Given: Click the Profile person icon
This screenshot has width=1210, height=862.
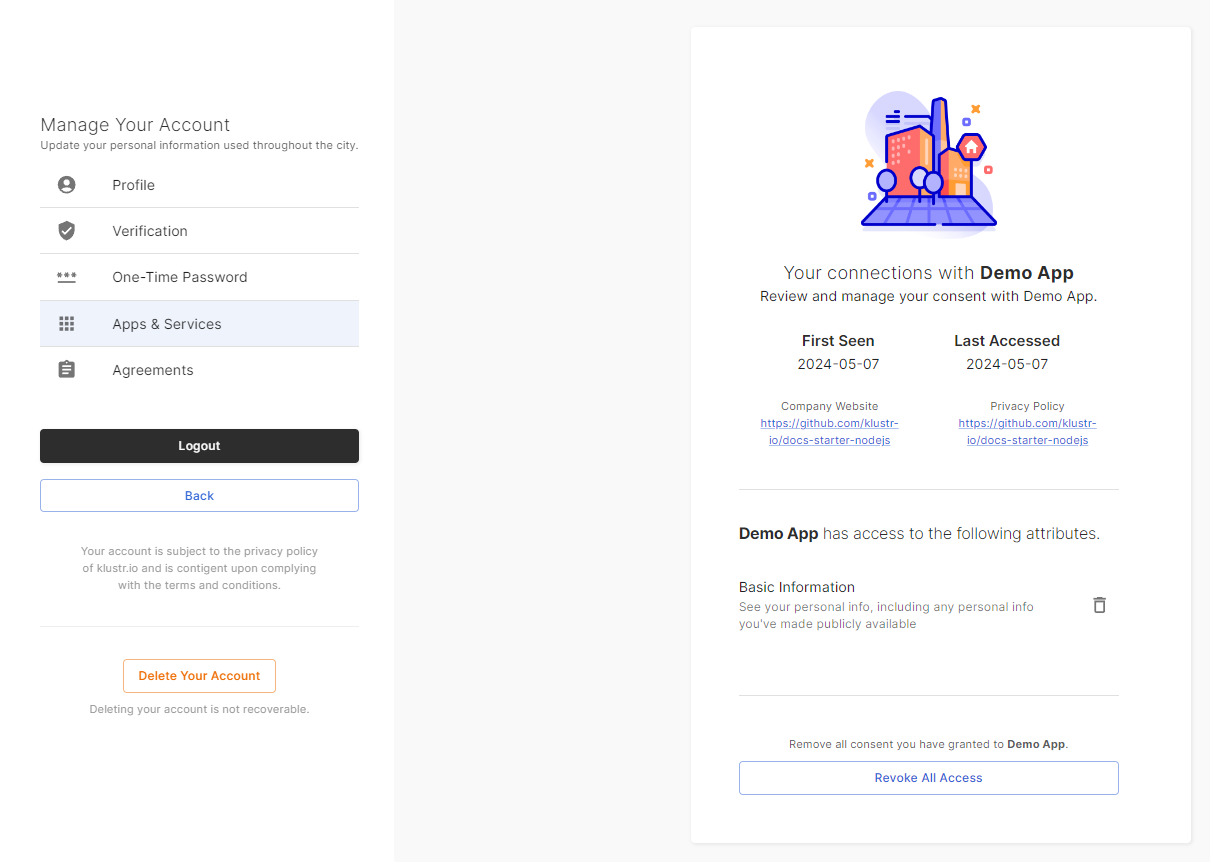Looking at the screenshot, I should [x=67, y=185].
